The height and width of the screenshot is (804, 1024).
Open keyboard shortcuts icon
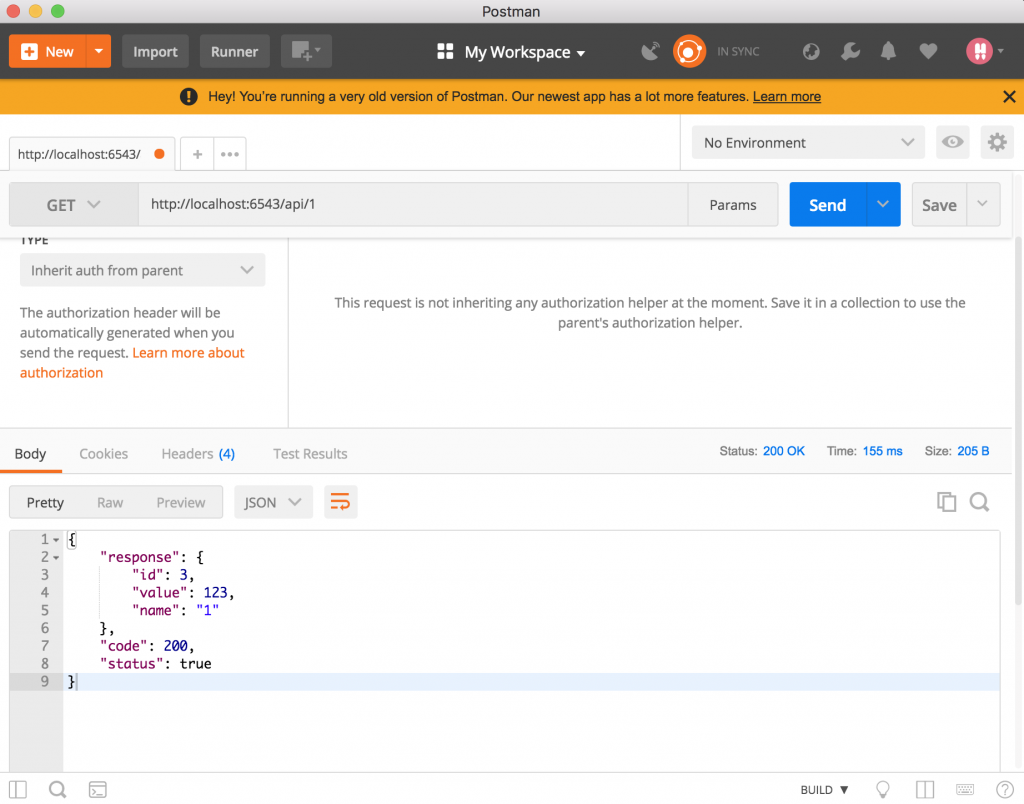tap(965, 790)
